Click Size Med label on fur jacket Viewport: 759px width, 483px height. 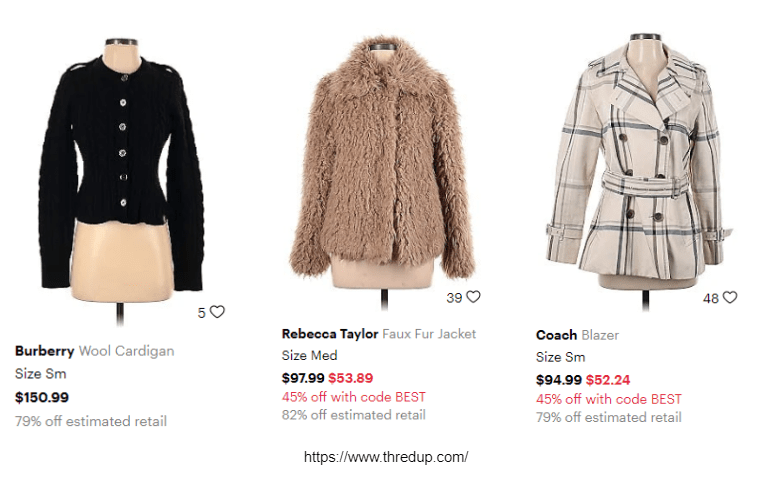tap(310, 356)
